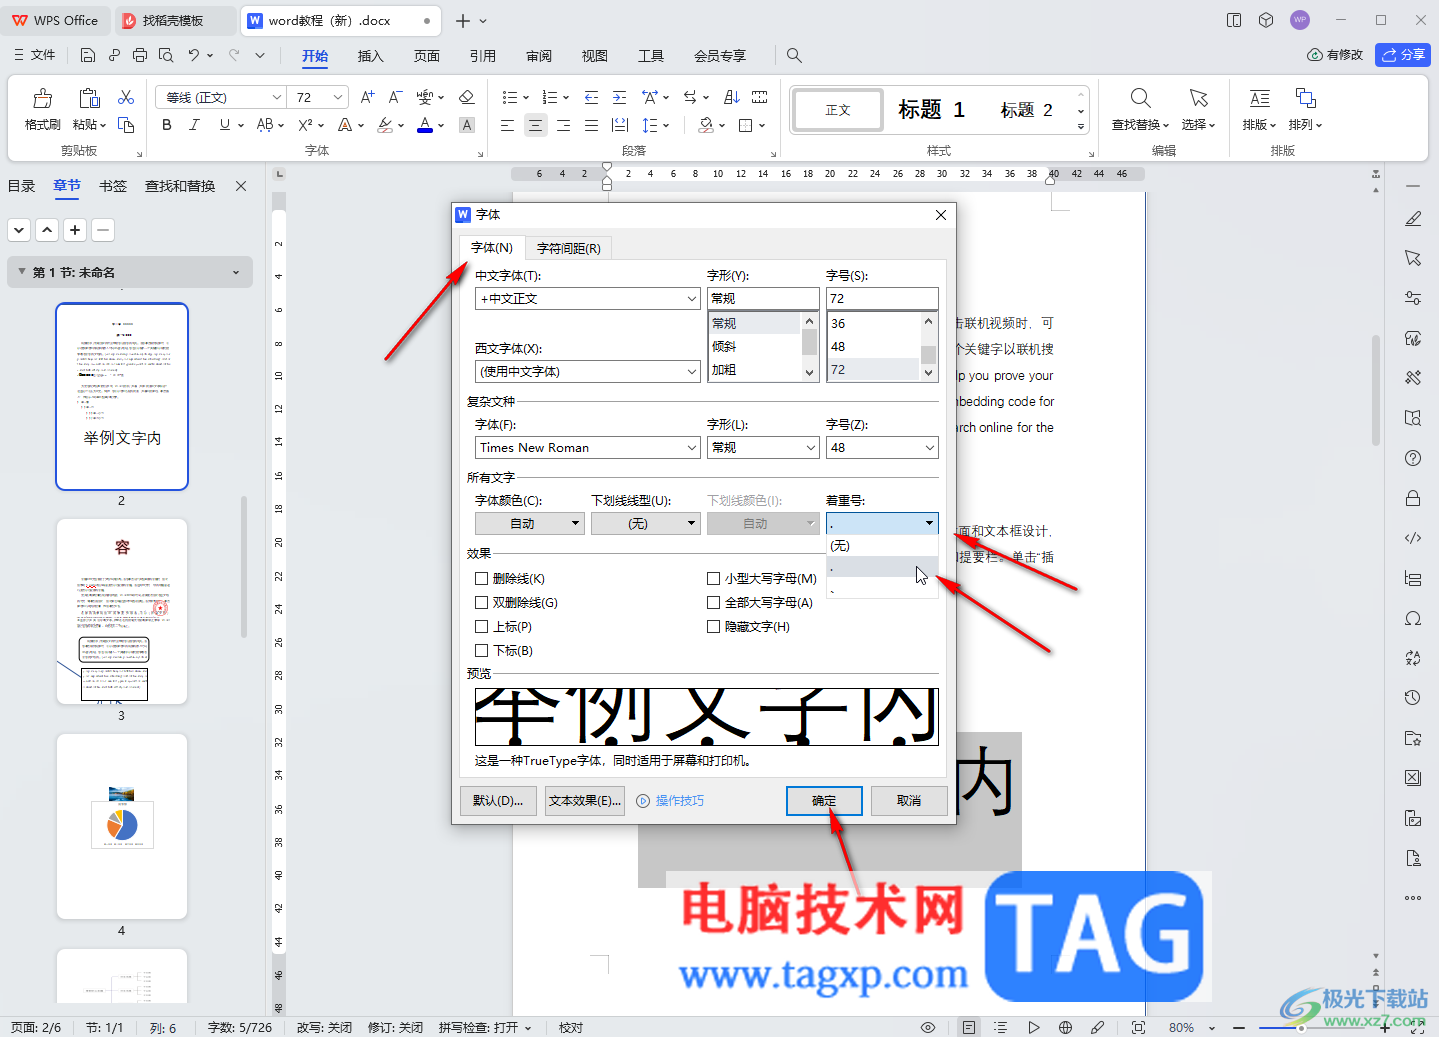Click the globe web layout icon
The width and height of the screenshot is (1439, 1037).
(1066, 1027)
